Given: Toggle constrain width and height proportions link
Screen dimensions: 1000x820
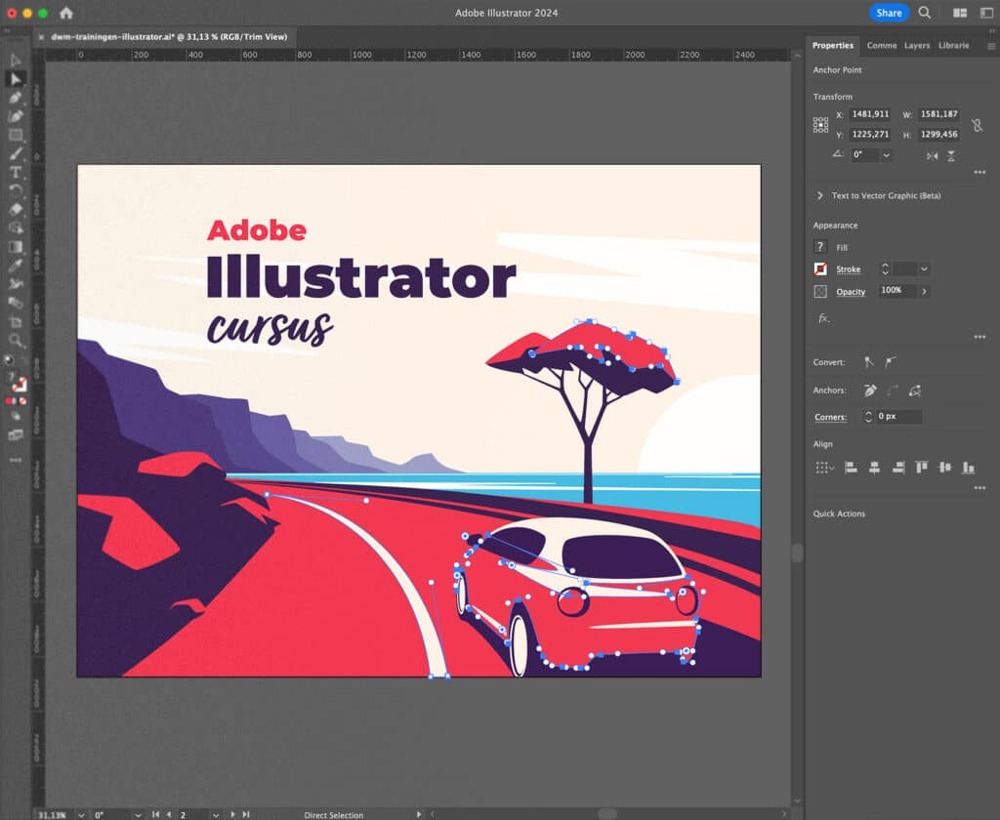Looking at the screenshot, I should pyautogui.click(x=977, y=125).
